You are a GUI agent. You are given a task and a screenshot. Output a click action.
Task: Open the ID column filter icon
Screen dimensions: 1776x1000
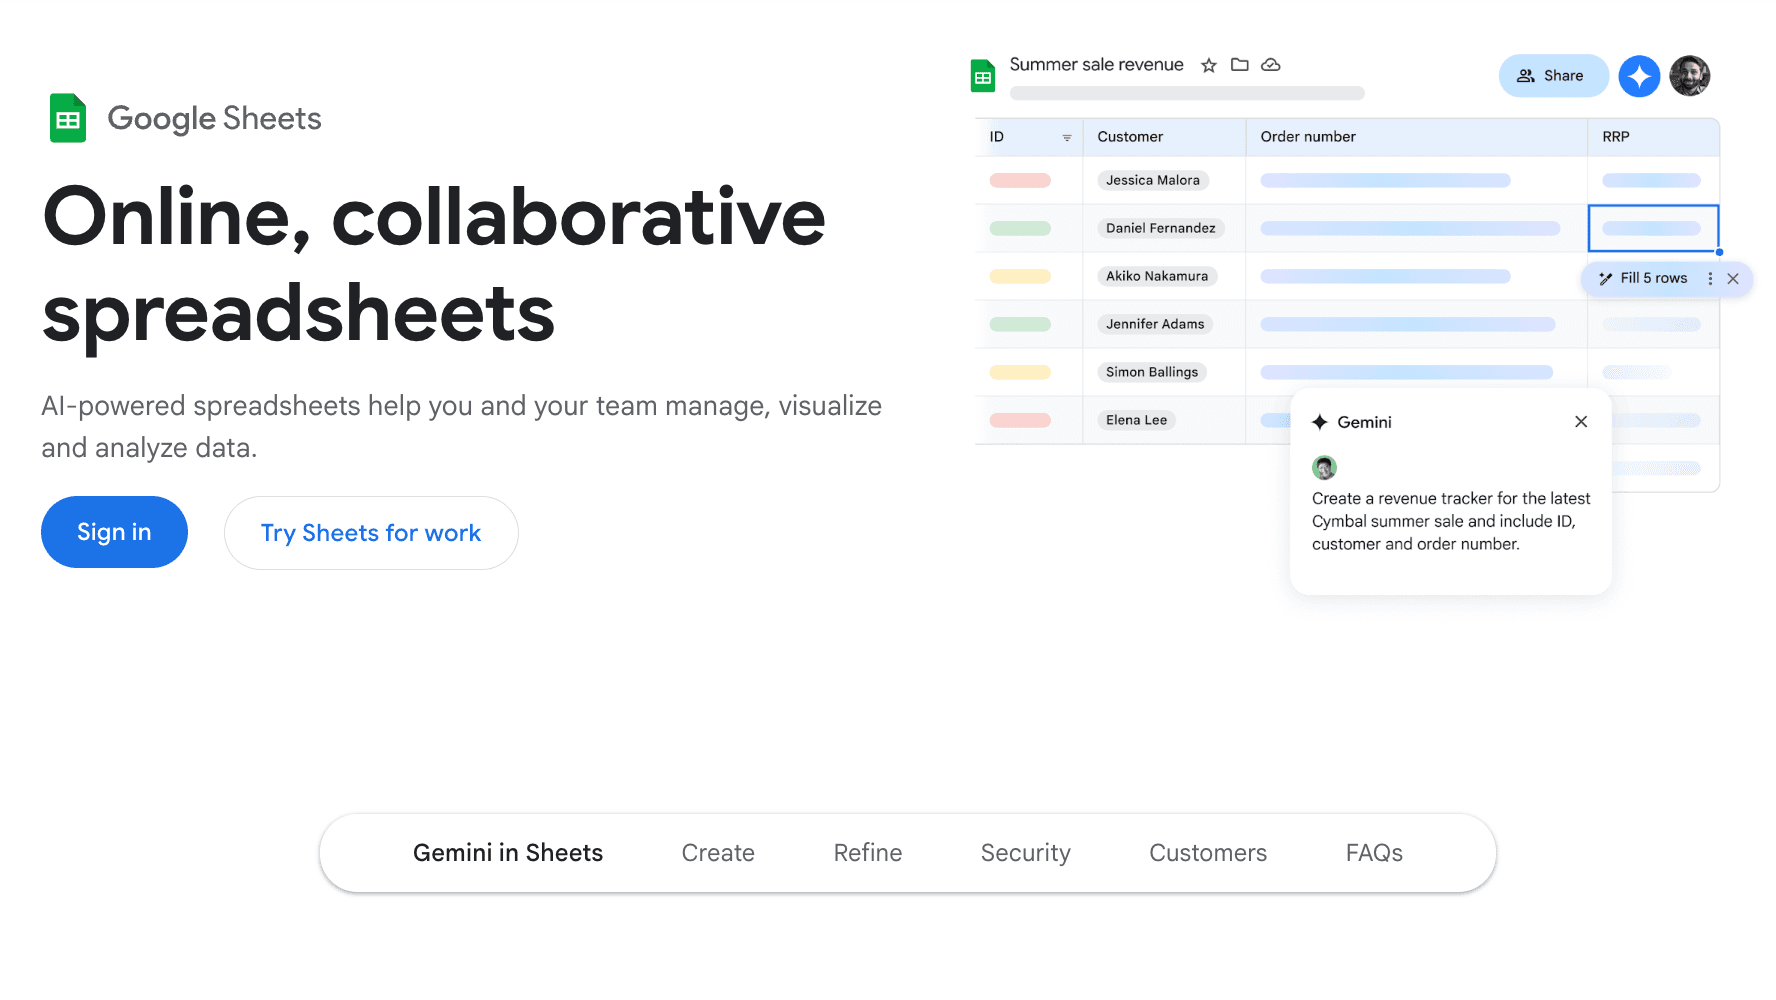pyautogui.click(x=1067, y=138)
